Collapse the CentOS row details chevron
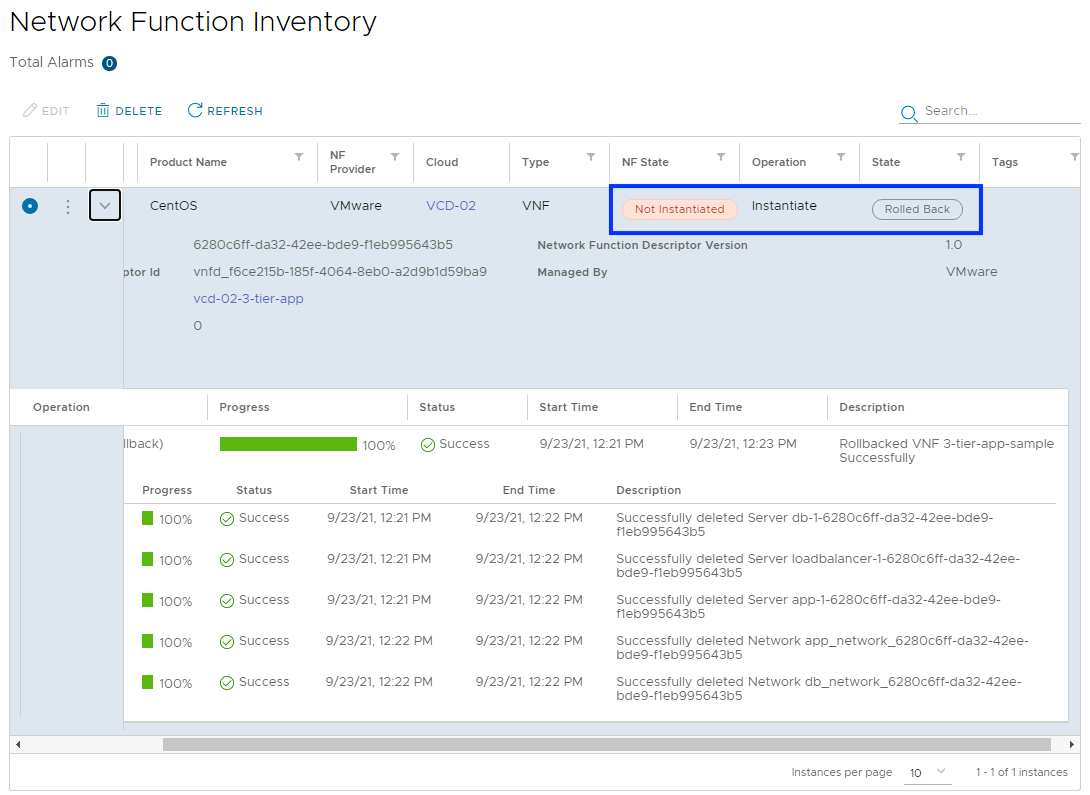 pos(105,206)
